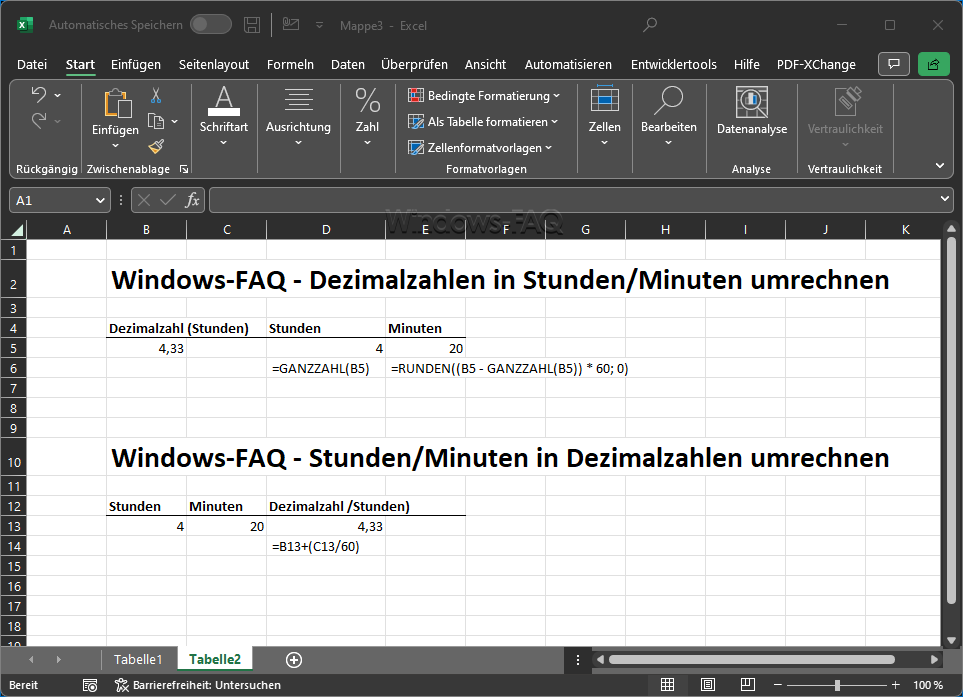
Task: Open the PDF-XChange tab
Action: 816,64
